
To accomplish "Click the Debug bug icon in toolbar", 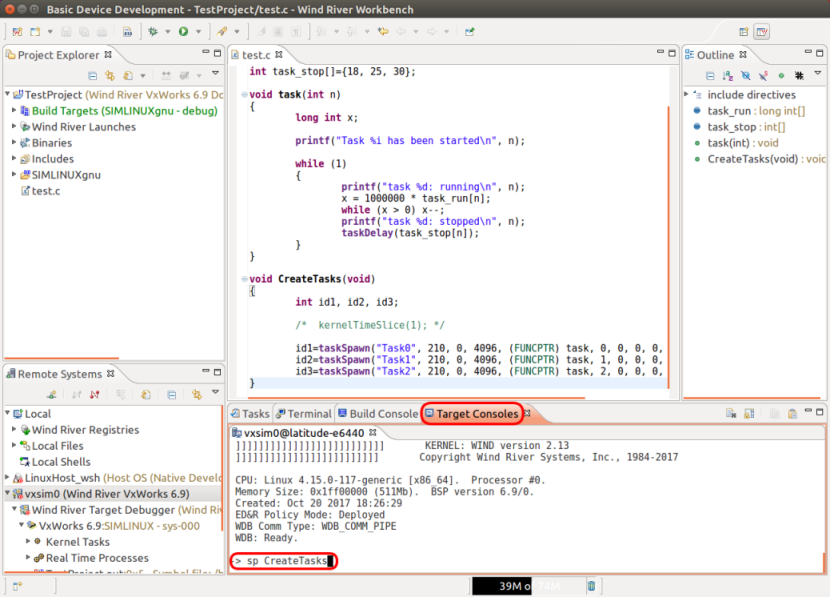I will point(153,32).
